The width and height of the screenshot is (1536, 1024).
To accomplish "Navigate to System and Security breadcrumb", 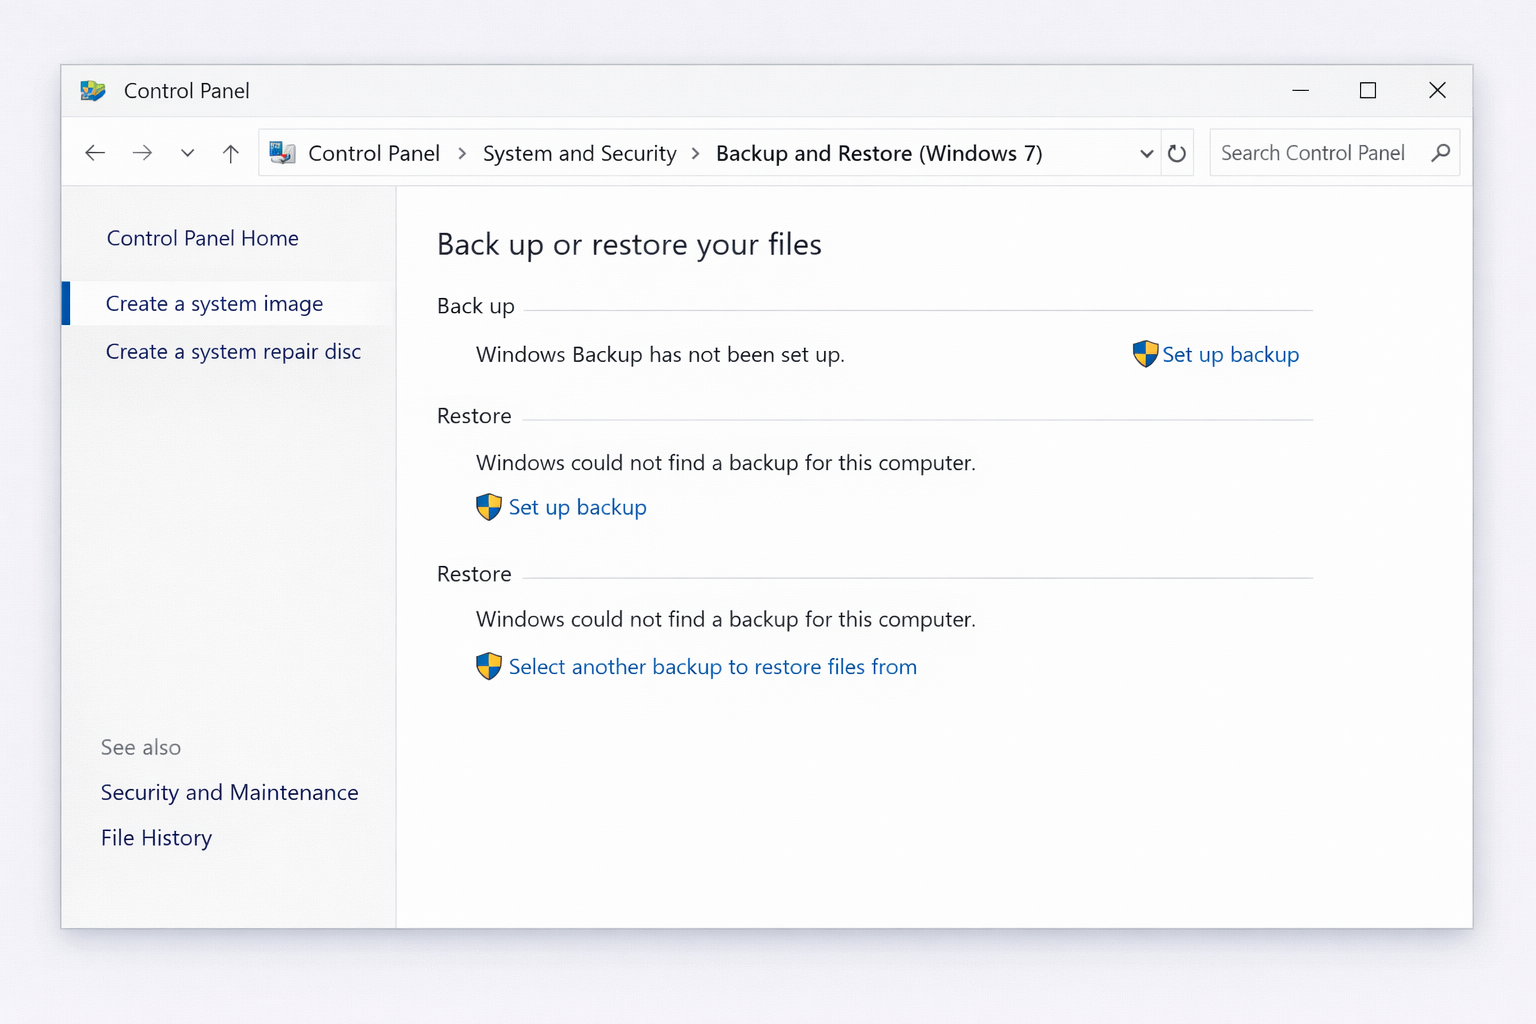I will pyautogui.click(x=579, y=153).
